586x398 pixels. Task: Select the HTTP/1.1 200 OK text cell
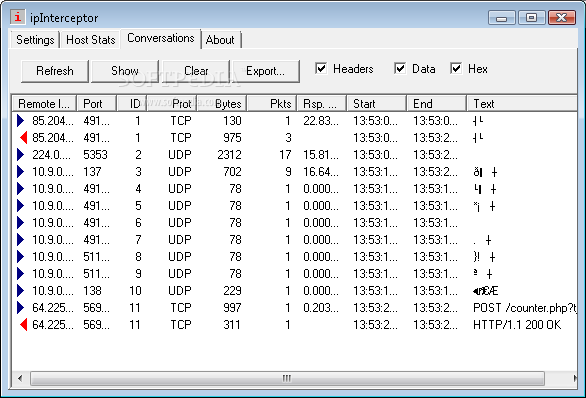[x=517, y=324]
